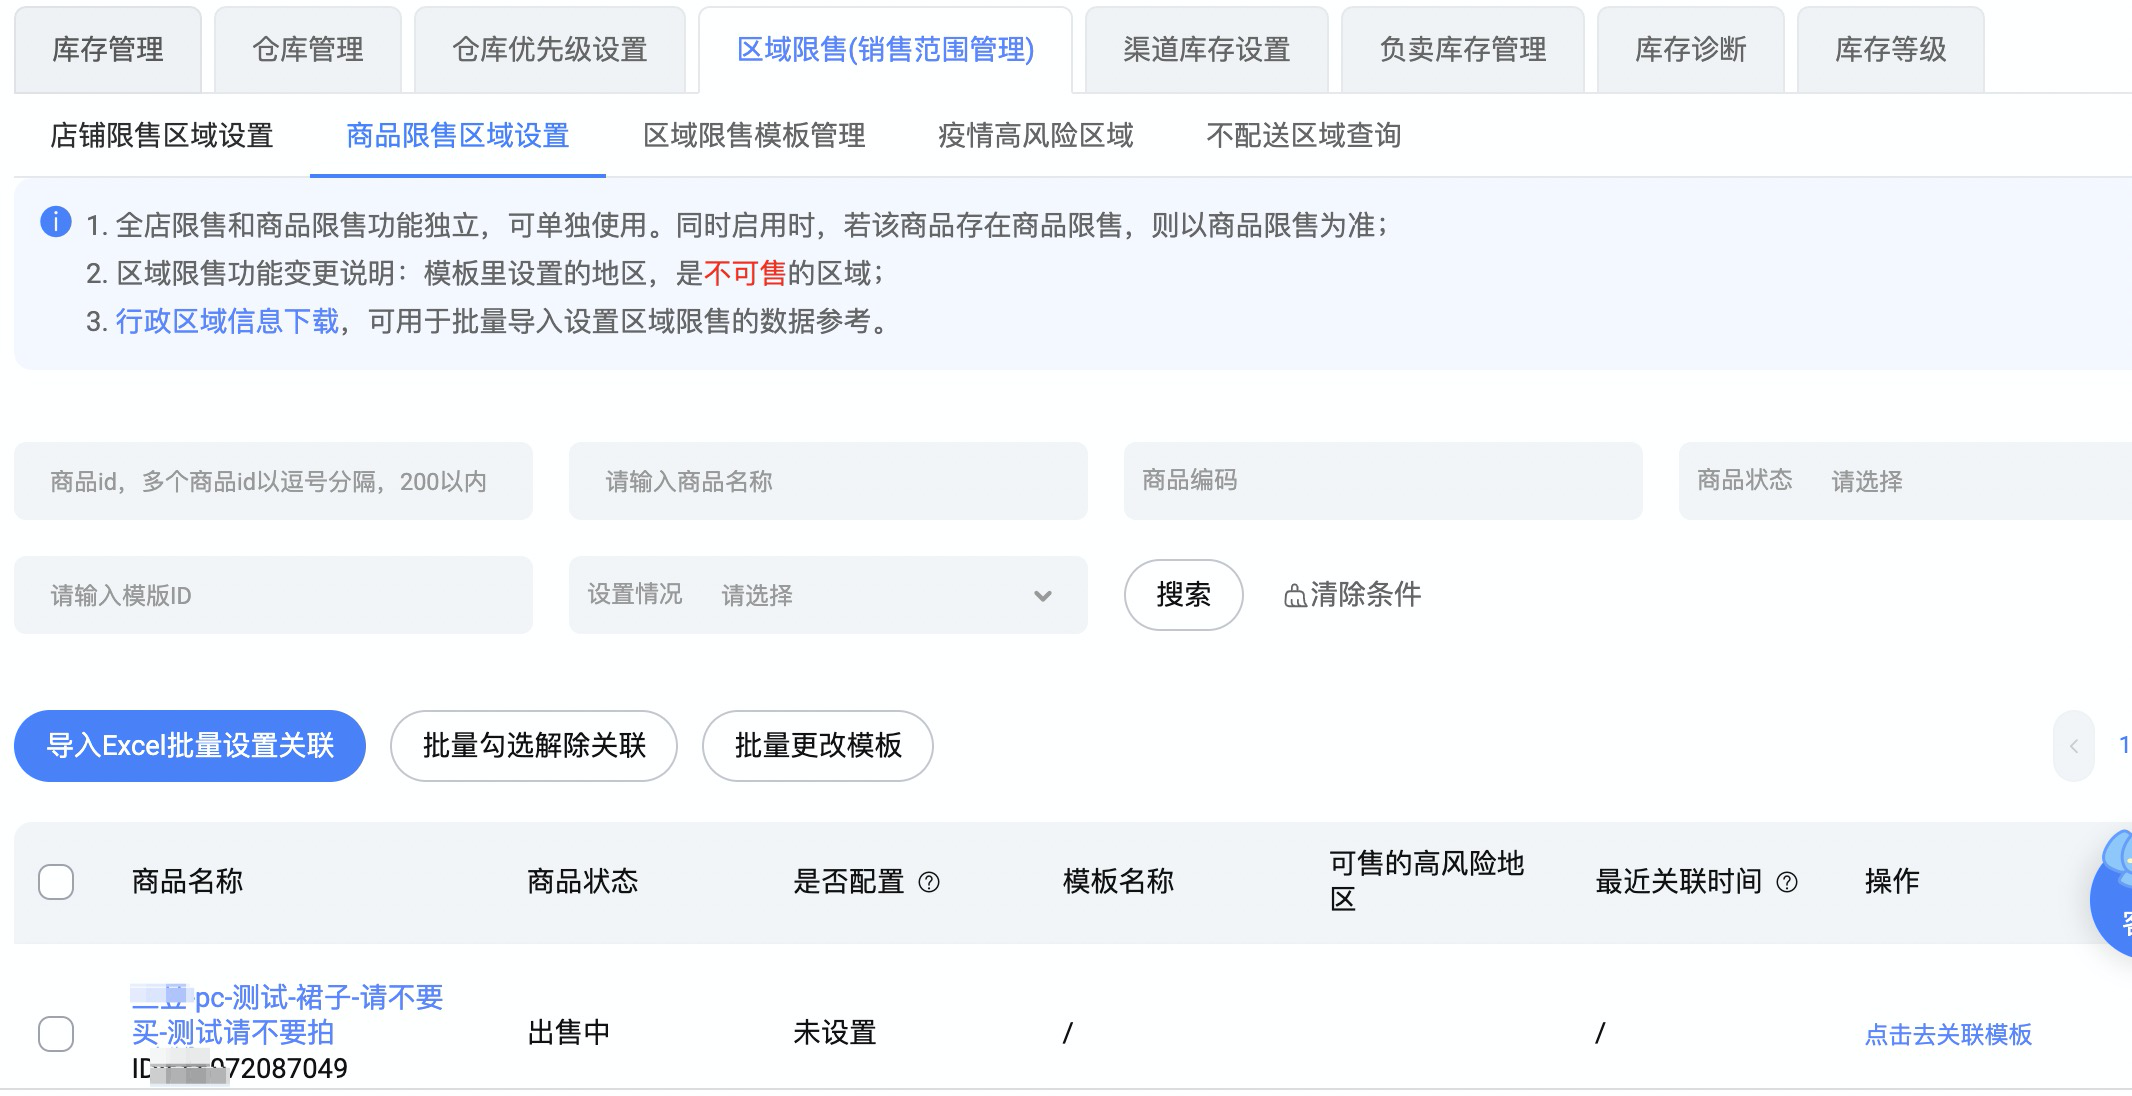Click the left pagination arrow above the table
Screen dimensions: 2132x1096
tap(2074, 745)
